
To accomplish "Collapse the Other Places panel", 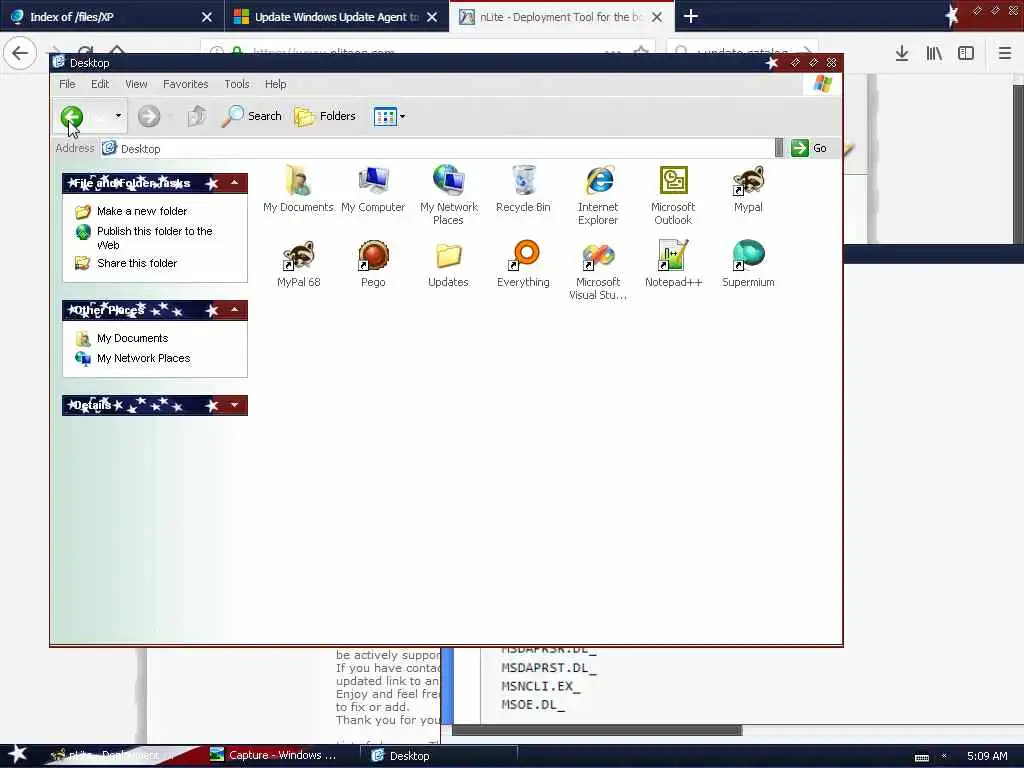I will pyautogui.click(x=234, y=310).
